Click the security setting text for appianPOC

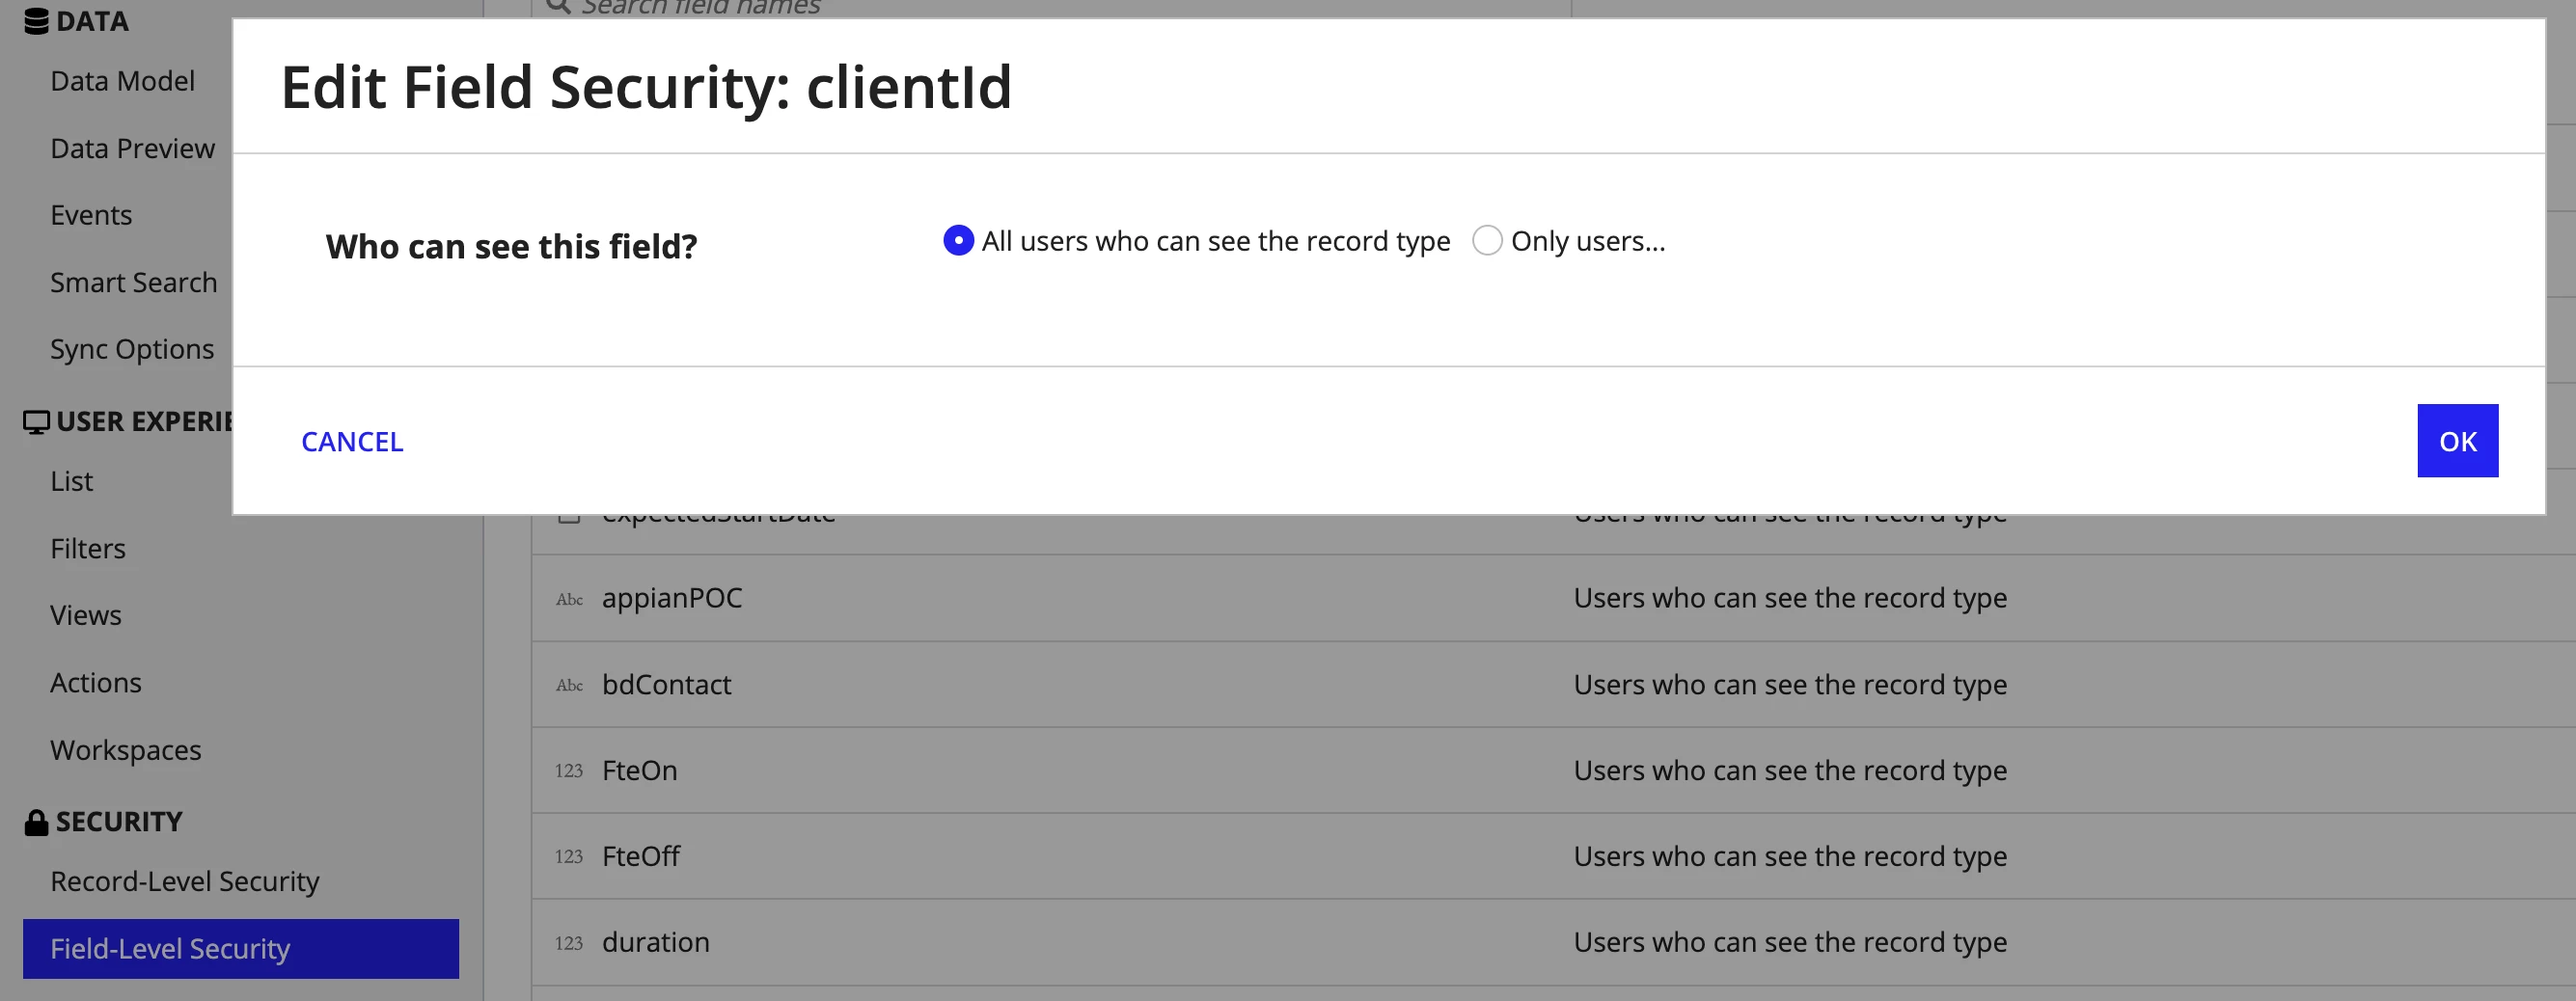tap(1790, 598)
